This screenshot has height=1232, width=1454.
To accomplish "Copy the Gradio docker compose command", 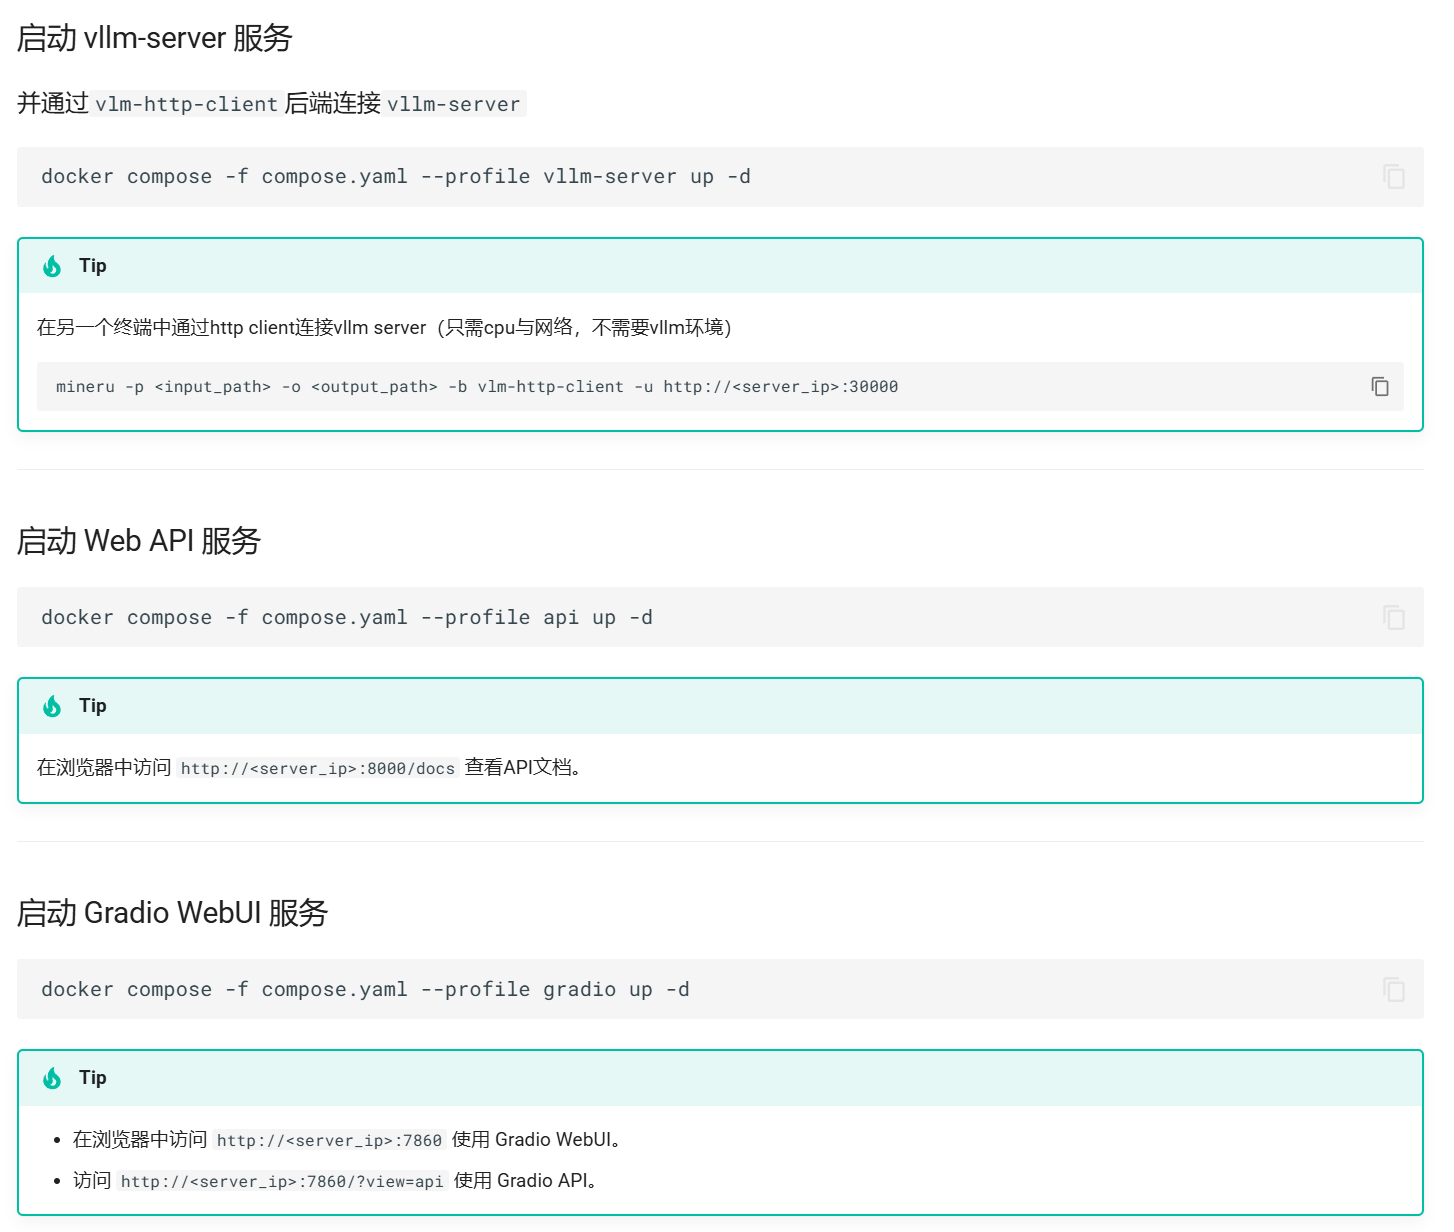I will click(1393, 989).
